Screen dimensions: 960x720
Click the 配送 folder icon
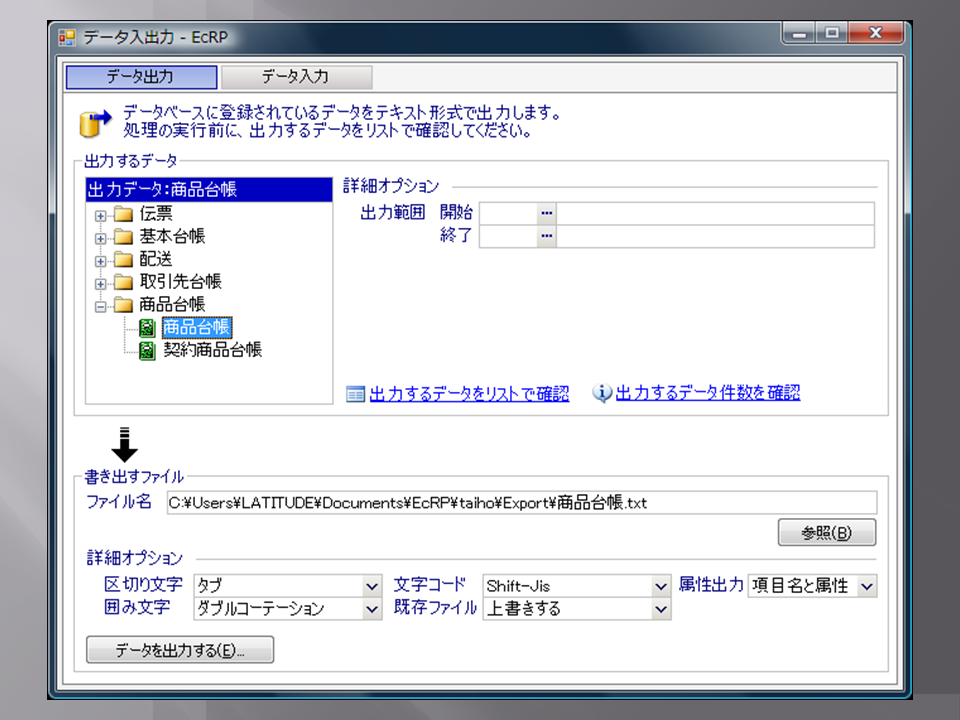[123, 260]
